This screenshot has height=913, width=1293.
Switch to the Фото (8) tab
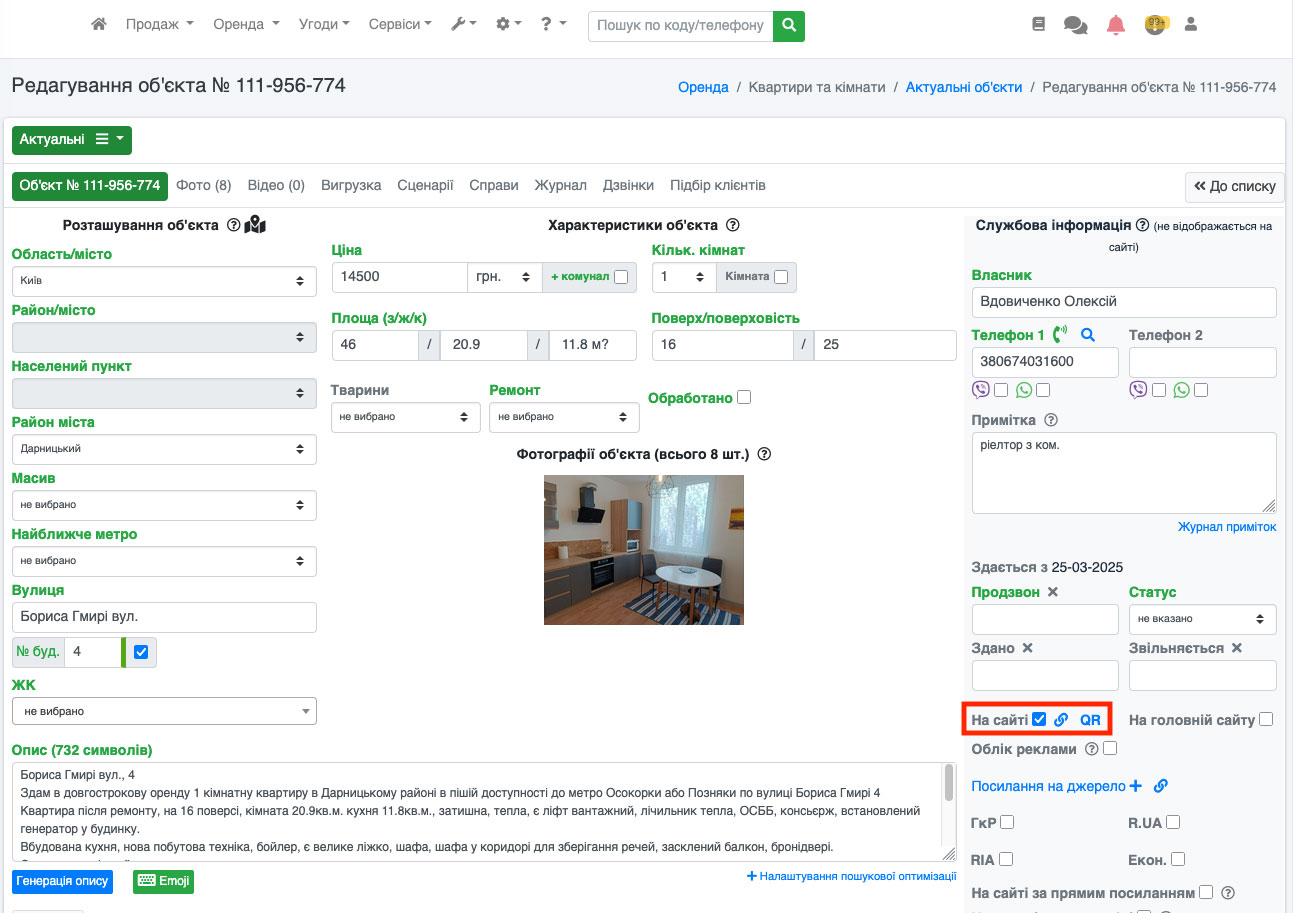[x=203, y=185]
